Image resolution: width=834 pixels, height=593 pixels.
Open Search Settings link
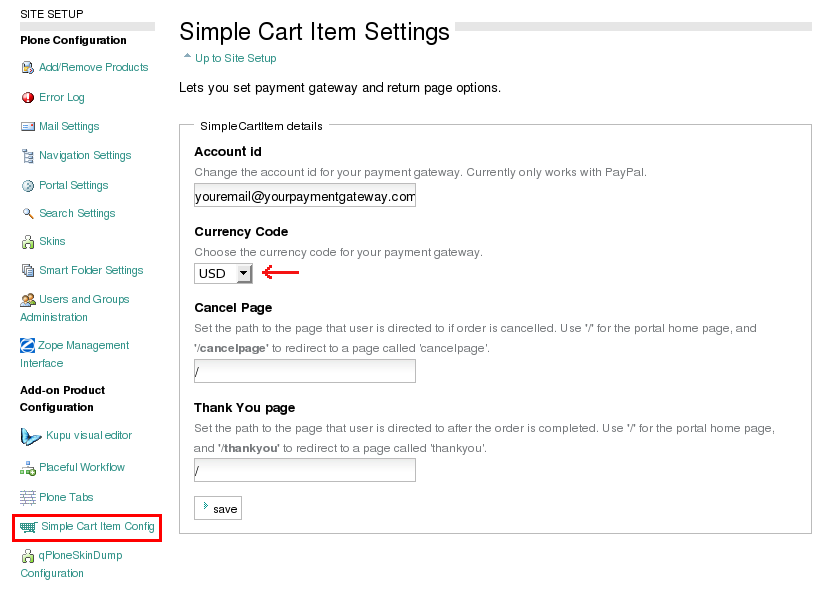[x=77, y=213]
